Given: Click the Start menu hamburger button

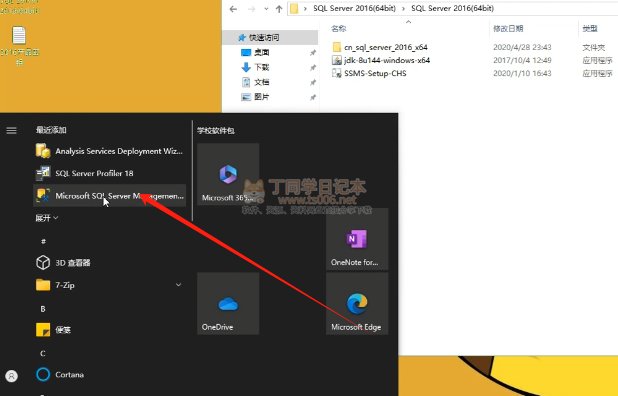Looking at the screenshot, I should pyautogui.click(x=11, y=130).
